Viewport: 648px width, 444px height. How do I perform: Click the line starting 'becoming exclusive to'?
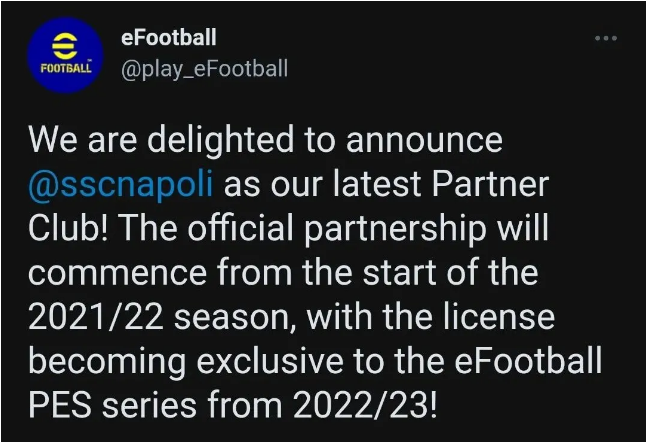(x=315, y=360)
